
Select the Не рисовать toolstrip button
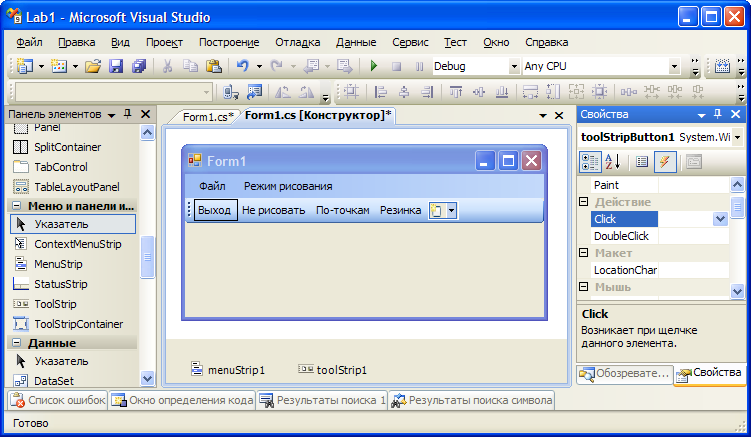click(273, 210)
